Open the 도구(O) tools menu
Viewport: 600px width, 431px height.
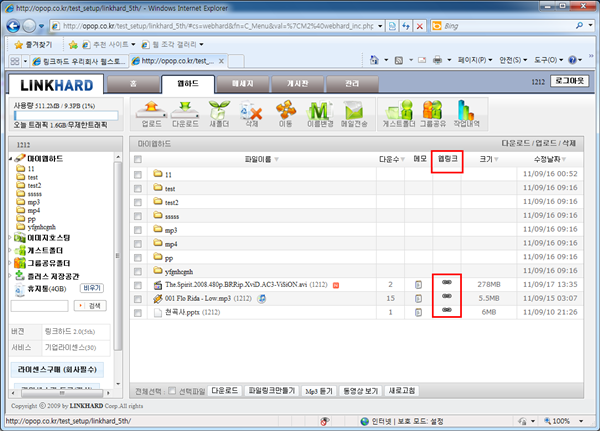pos(548,60)
